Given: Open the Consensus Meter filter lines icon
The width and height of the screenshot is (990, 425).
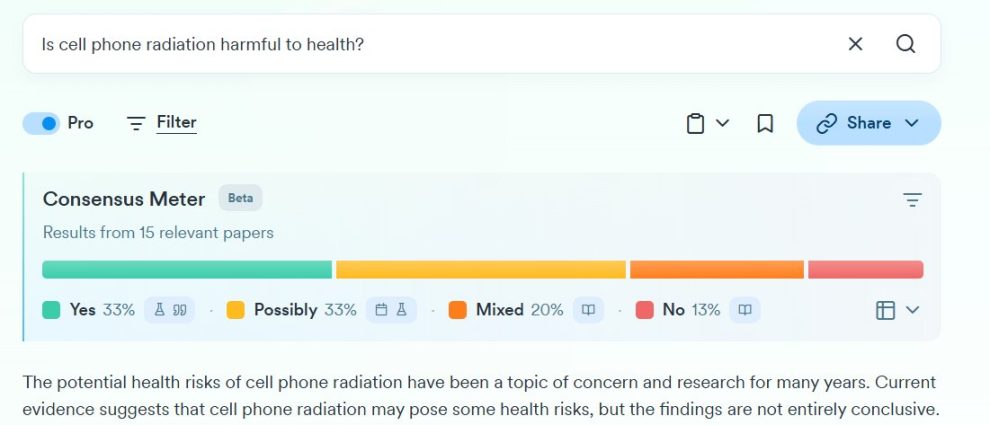Looking at the screenshot, I should point(912,200).
